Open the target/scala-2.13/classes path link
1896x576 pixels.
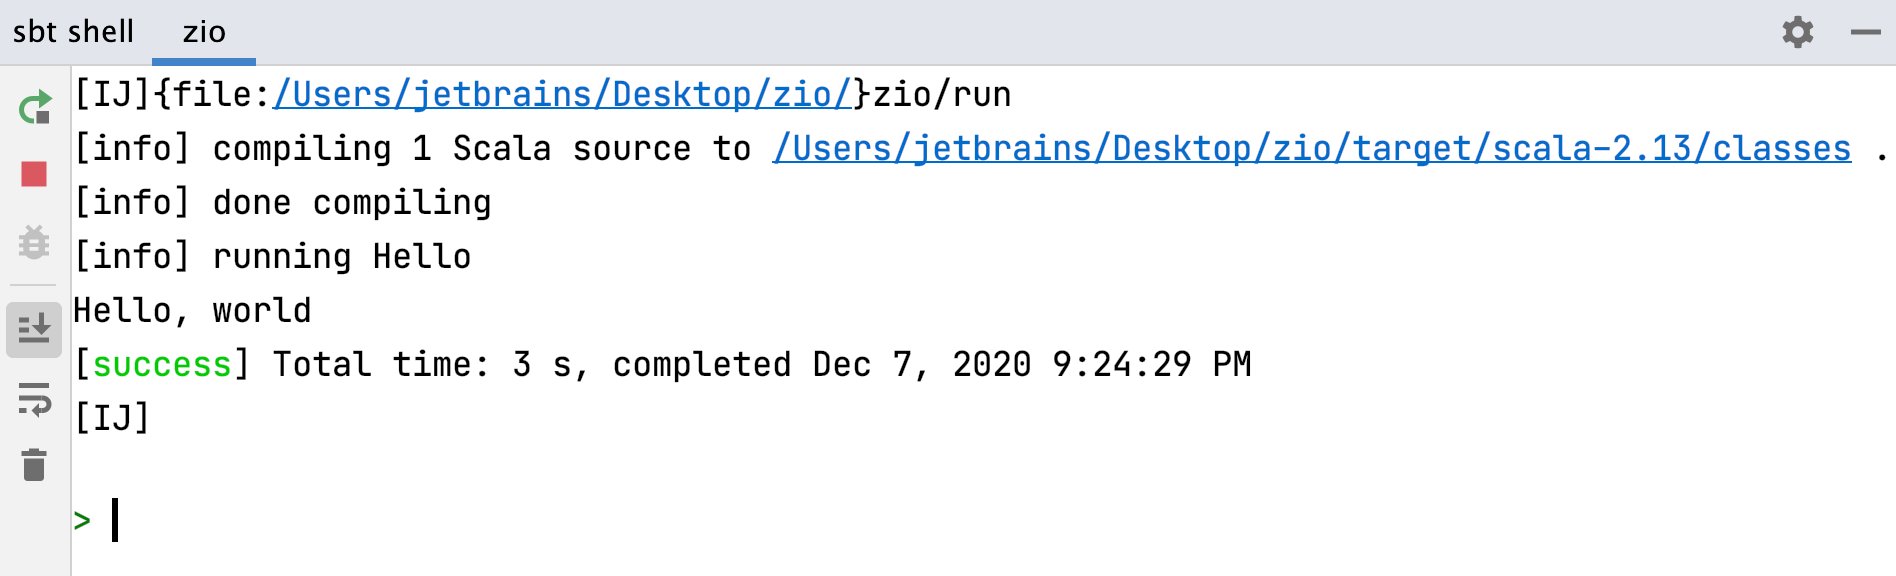point(1311,149)
